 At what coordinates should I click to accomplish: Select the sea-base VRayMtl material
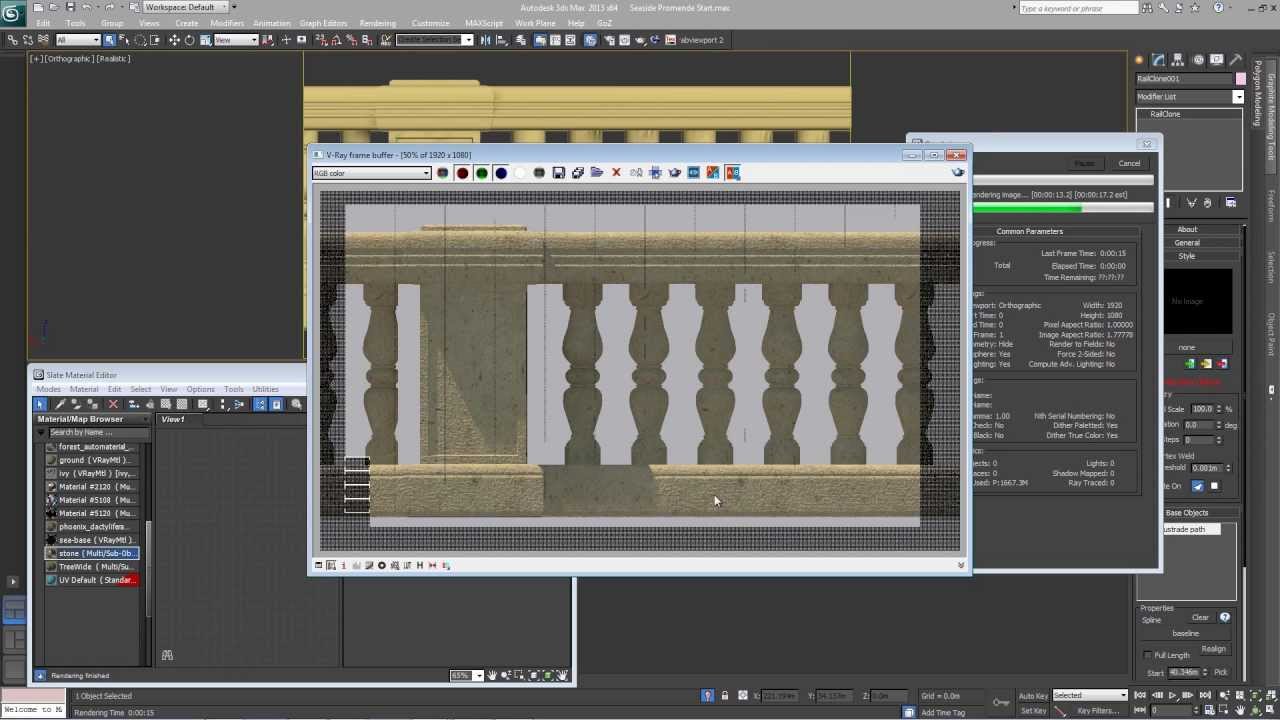tap(92, 540)
